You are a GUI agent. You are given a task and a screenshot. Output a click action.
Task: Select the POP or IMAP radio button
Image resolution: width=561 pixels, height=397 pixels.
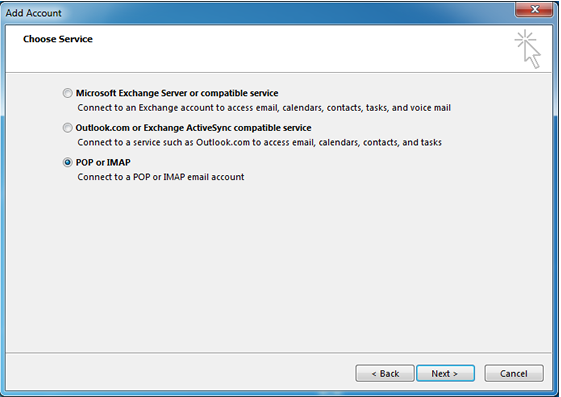(x=67, y=162)
